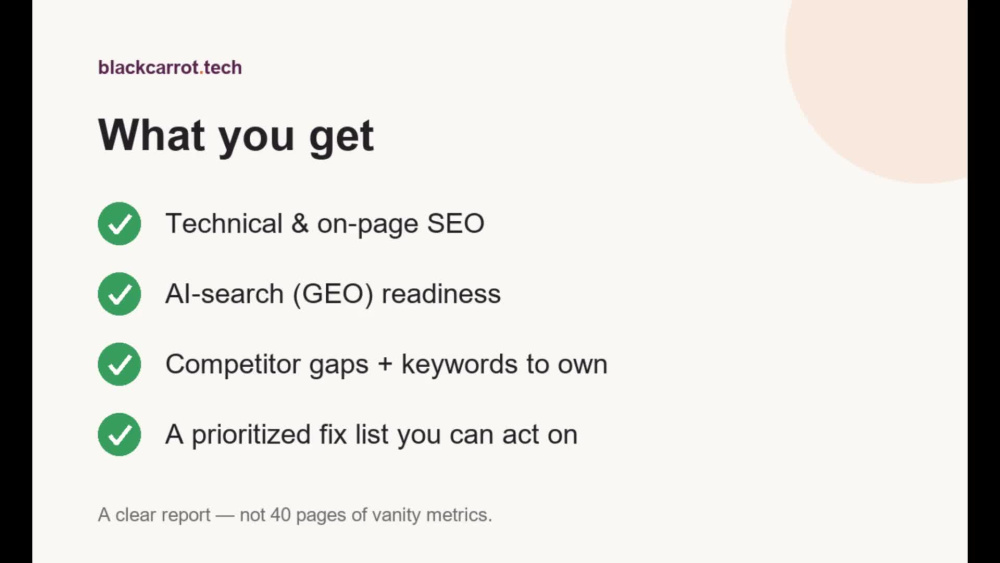The height and width of the screenshot is (563, 1000).
Task: Click the right black letterbox bar
Action: (x=983, y=281)
